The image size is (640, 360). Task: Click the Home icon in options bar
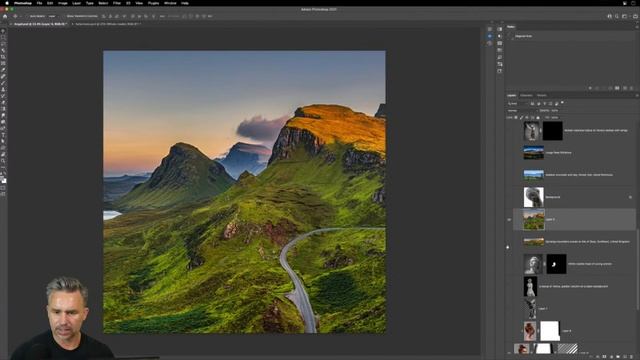[x=5, y=16]
